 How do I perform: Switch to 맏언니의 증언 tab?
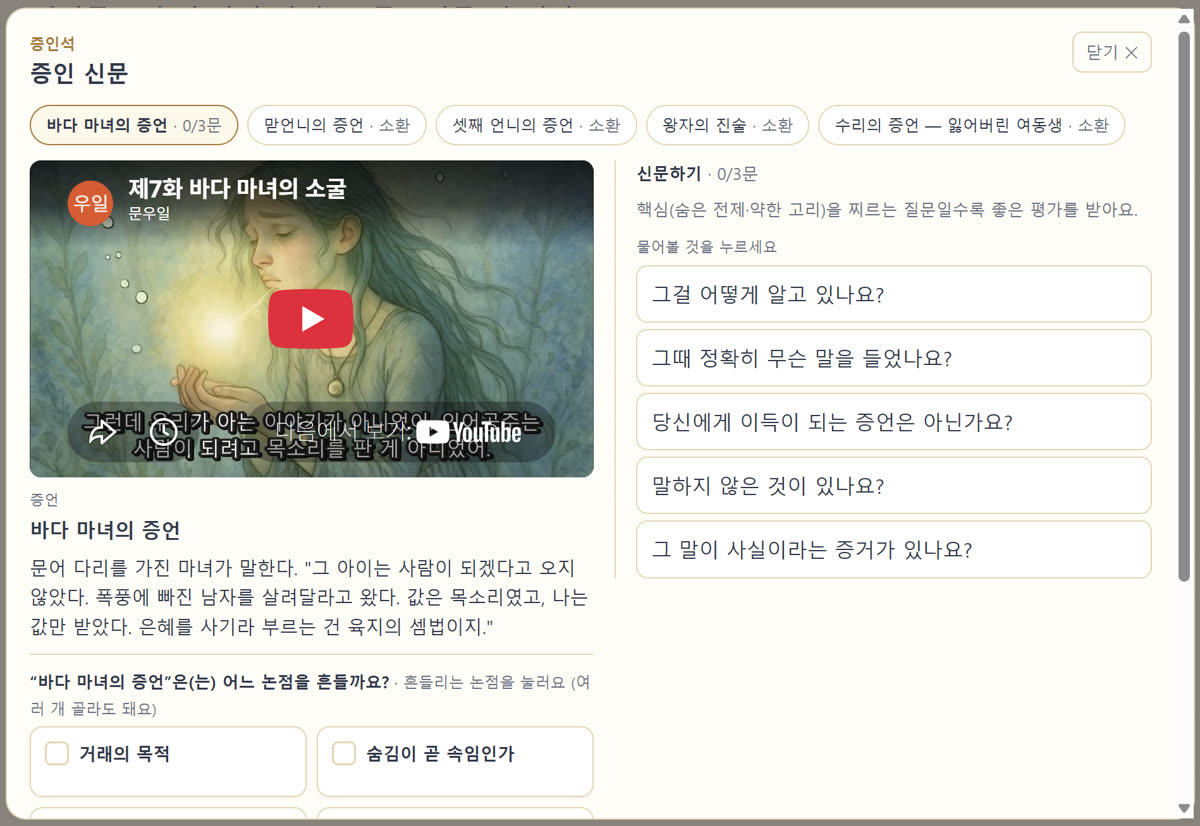coord(337,125)
